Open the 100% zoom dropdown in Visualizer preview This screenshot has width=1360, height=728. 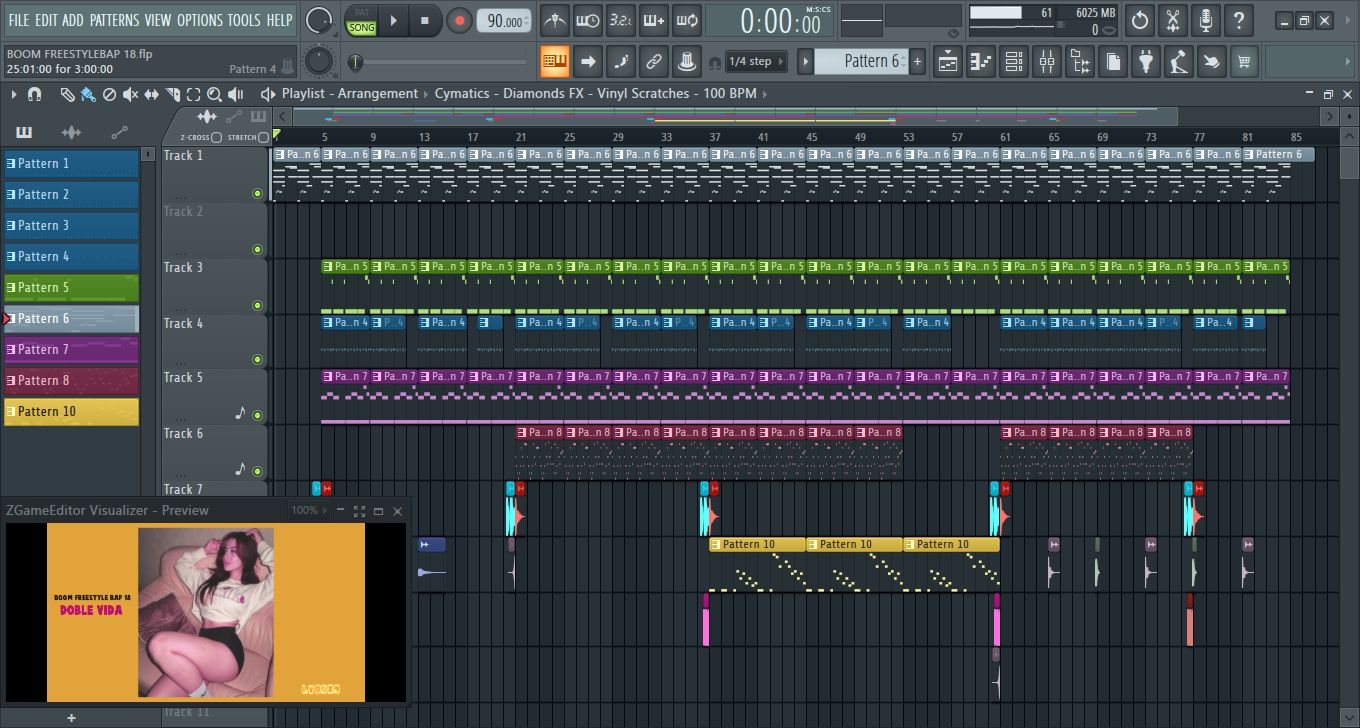point(310,510)
